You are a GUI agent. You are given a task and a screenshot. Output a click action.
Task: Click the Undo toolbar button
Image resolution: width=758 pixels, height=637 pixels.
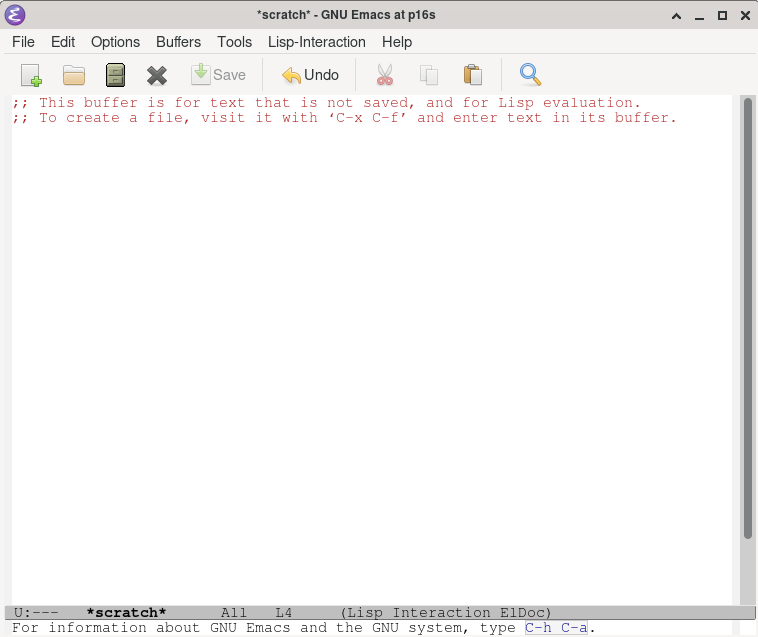310,75
